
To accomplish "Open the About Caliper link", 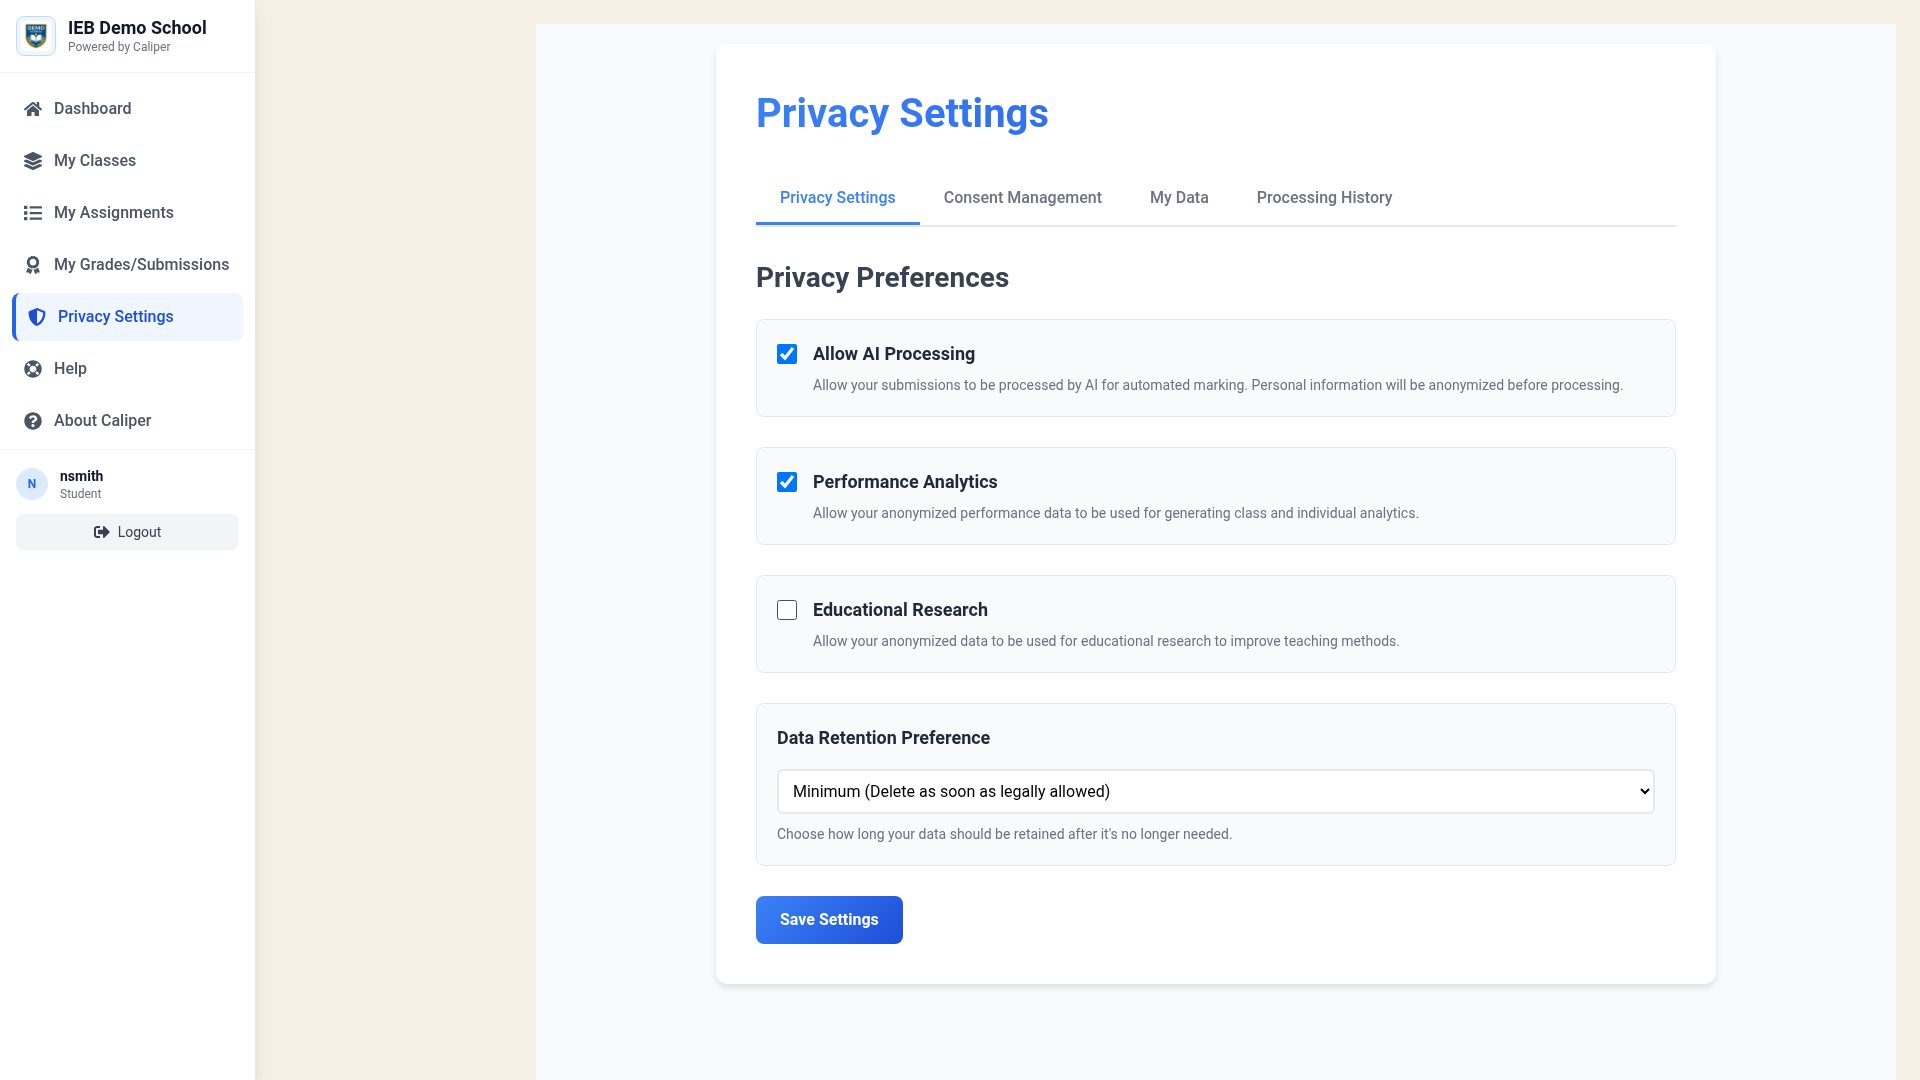I will pos(102,421).
